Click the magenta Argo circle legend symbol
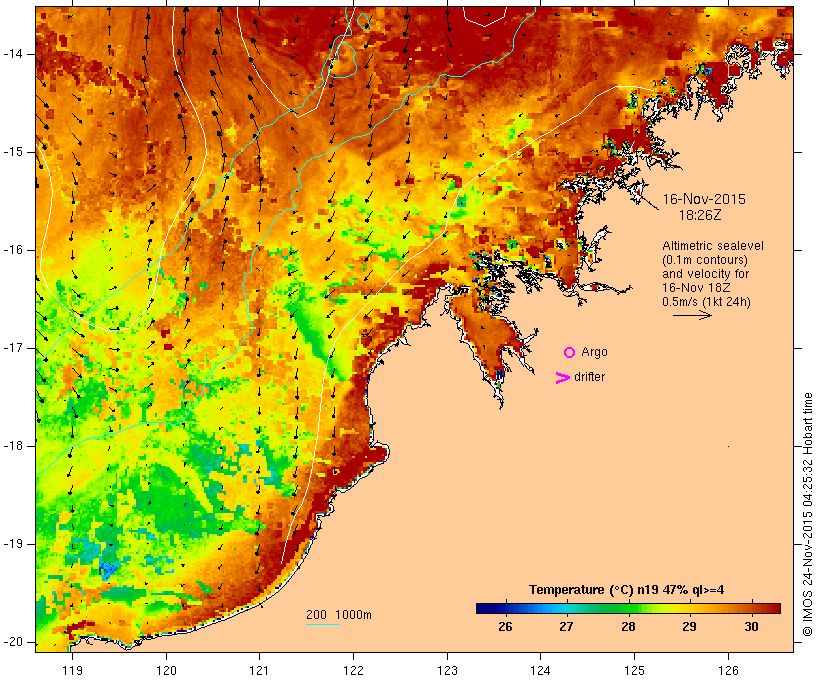This screenshot has width=820, height=680. coord(569,353)
